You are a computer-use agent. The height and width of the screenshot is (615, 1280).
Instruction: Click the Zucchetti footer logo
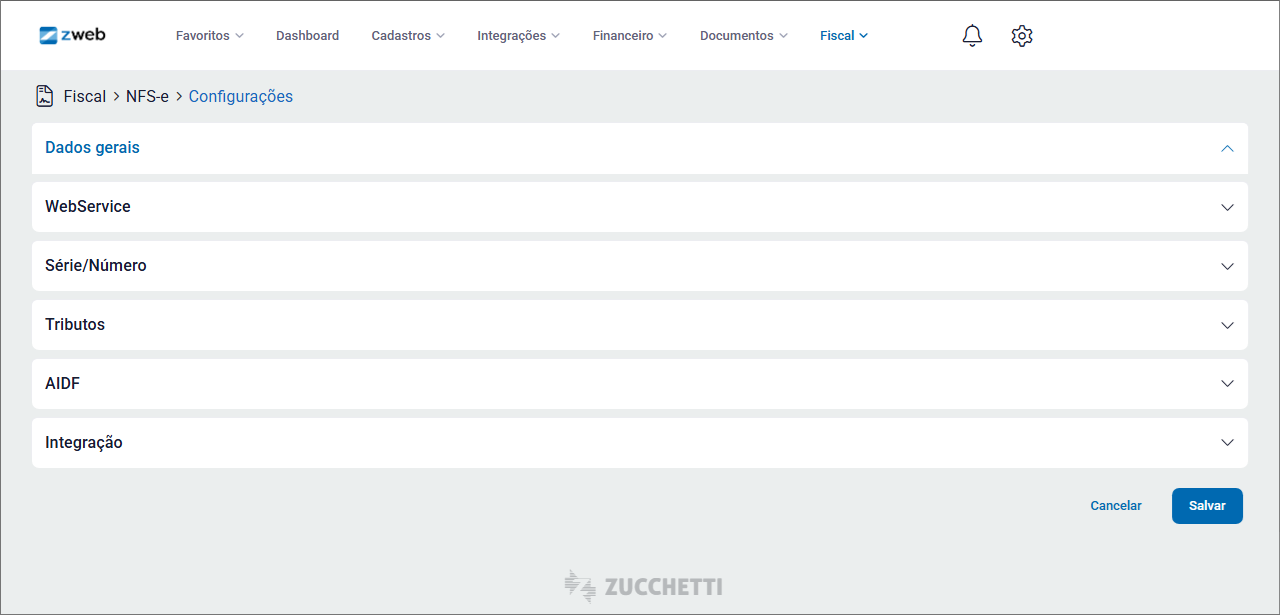tap(643, 586)
